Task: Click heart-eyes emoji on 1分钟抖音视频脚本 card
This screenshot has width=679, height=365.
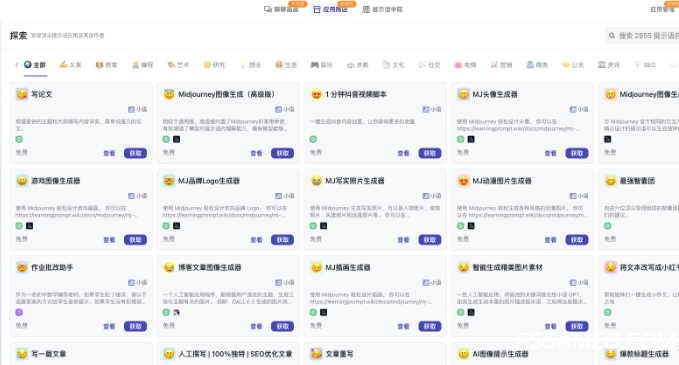Action: (x=317, y=94)
